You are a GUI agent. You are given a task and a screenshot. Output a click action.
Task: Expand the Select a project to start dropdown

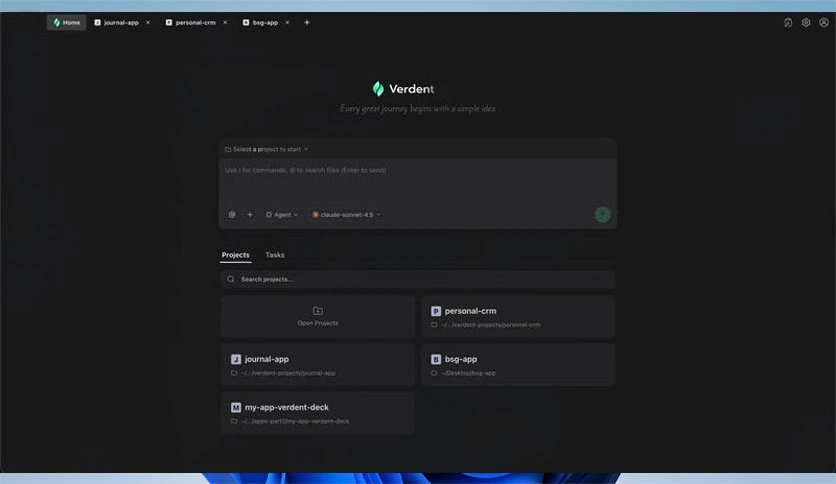267,149
